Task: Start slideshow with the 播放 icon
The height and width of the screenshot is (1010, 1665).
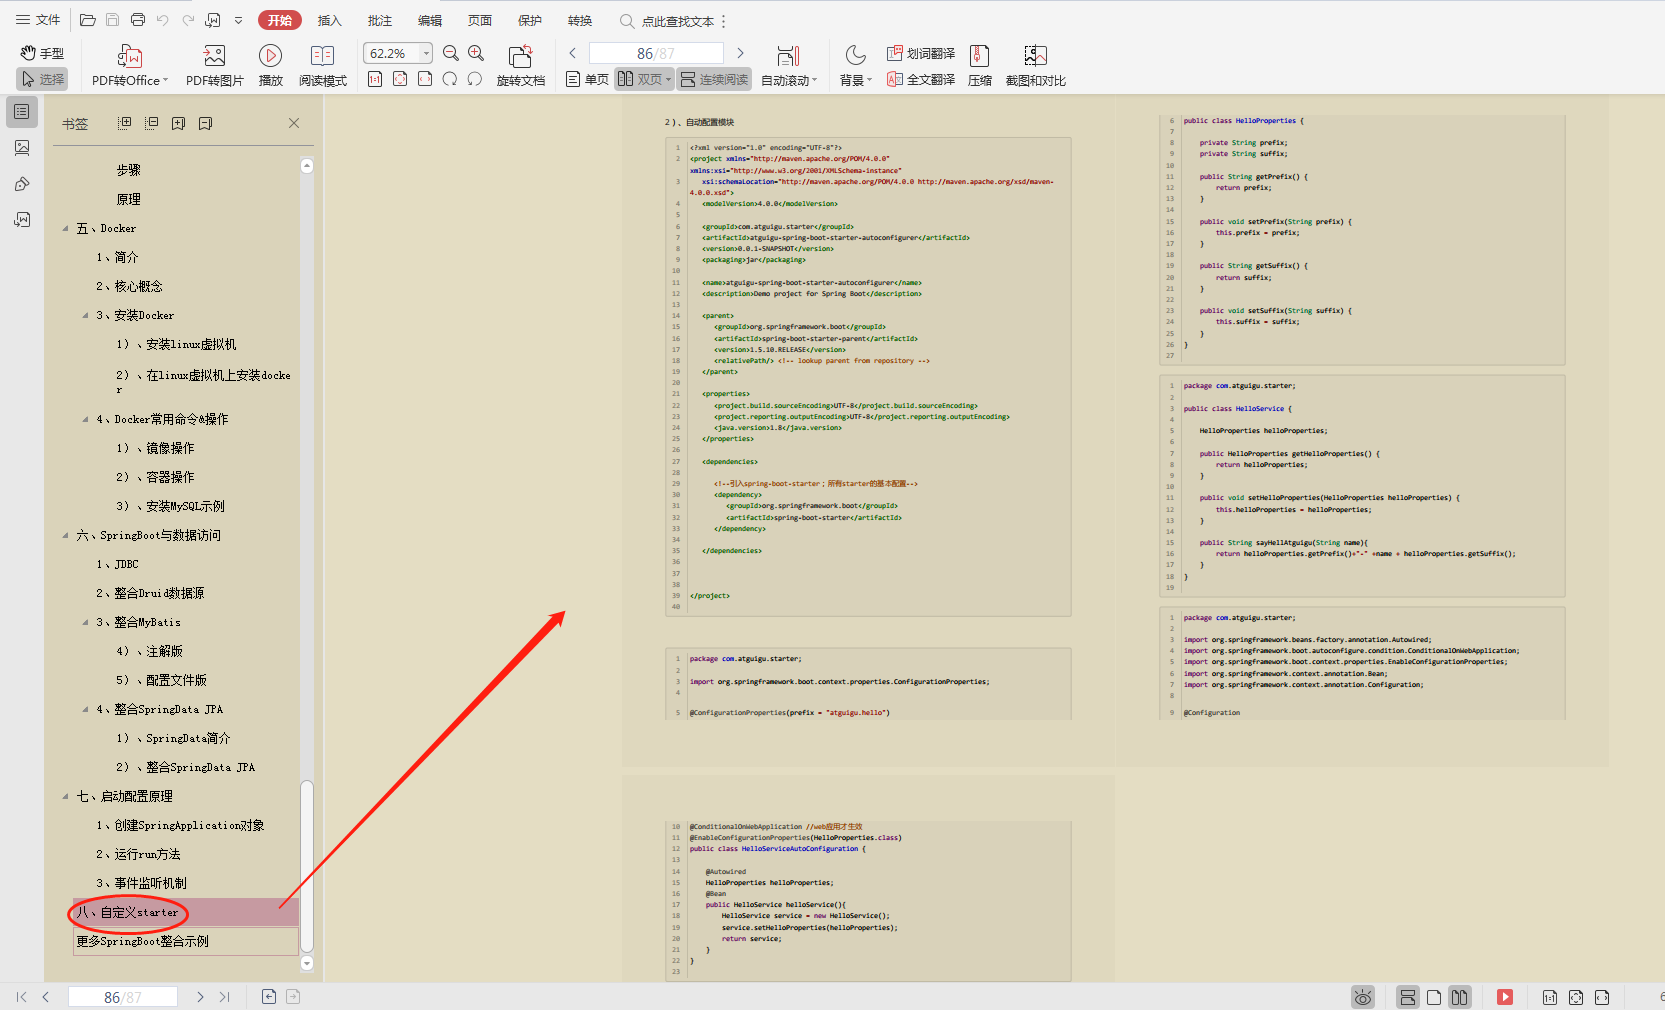Action: [270, 56]
